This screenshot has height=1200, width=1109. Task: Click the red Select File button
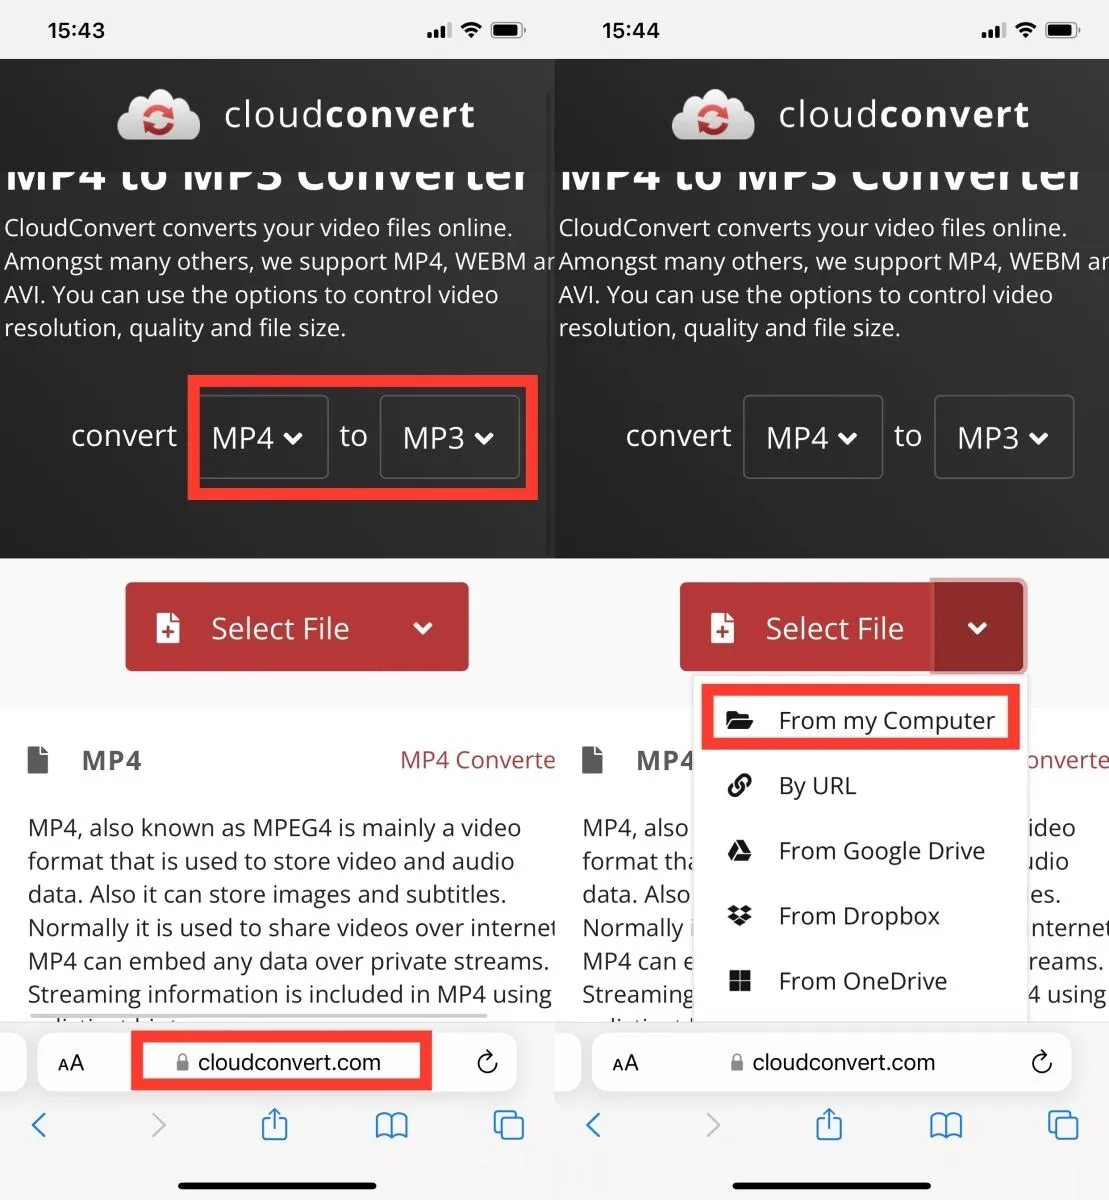pos(280,627)
